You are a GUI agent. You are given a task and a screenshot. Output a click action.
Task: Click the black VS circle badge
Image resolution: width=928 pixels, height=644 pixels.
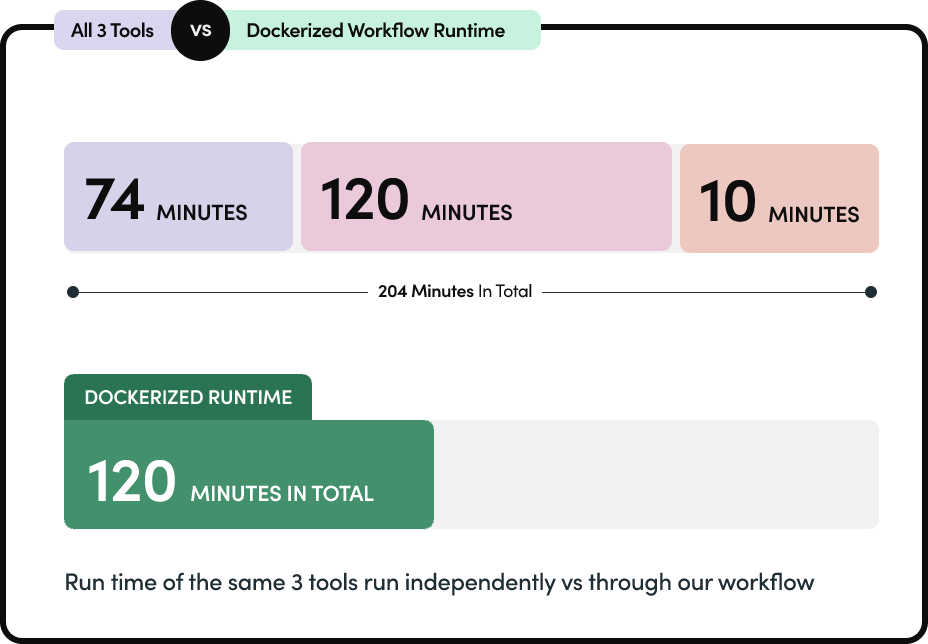200,31
